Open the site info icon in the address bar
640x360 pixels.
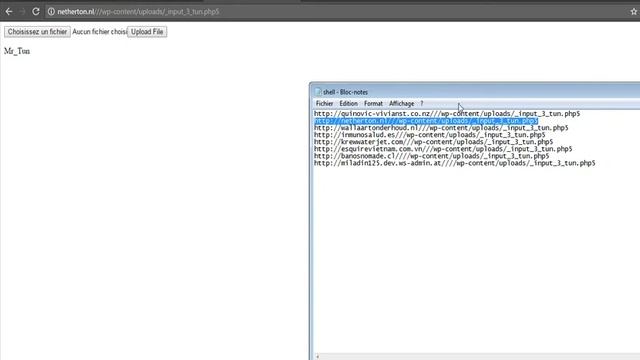click(51, 12)
